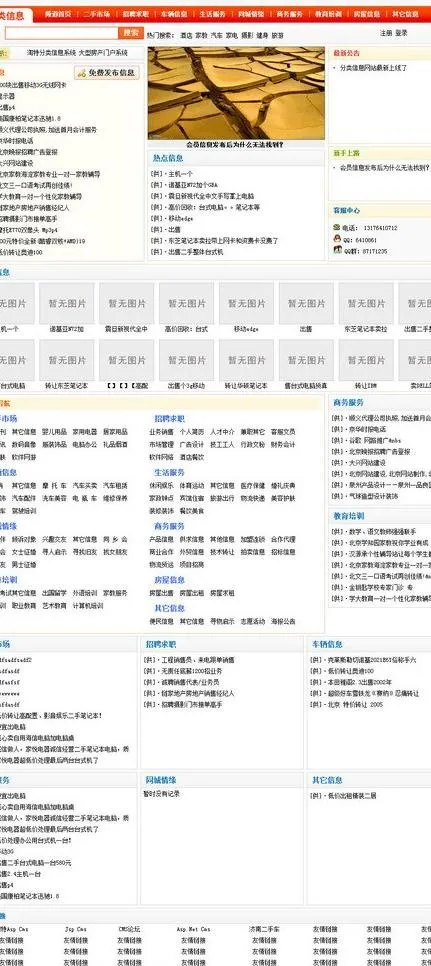Screen dimensions: 431x966
Task: Open 广告设计 under 招聘求职 category
Action: pos(191,444)
